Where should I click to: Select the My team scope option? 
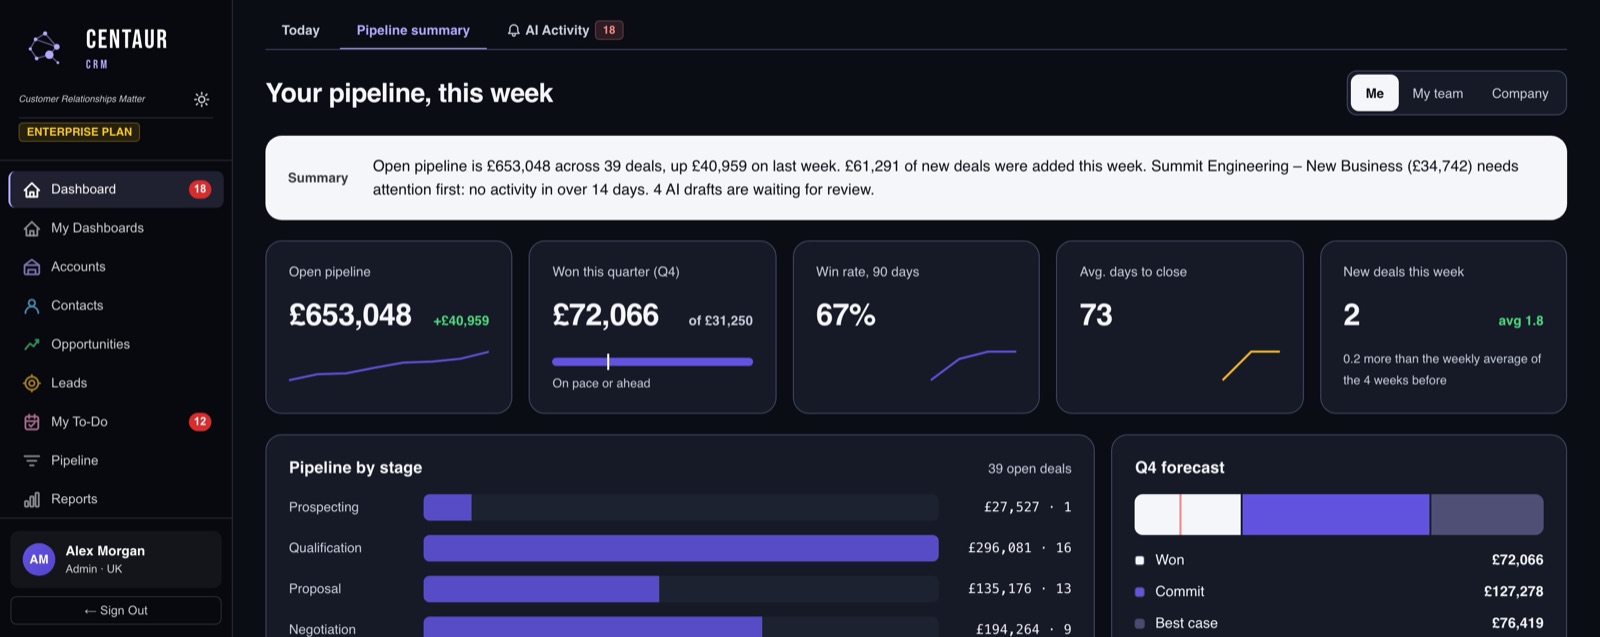pos(1437,93)
